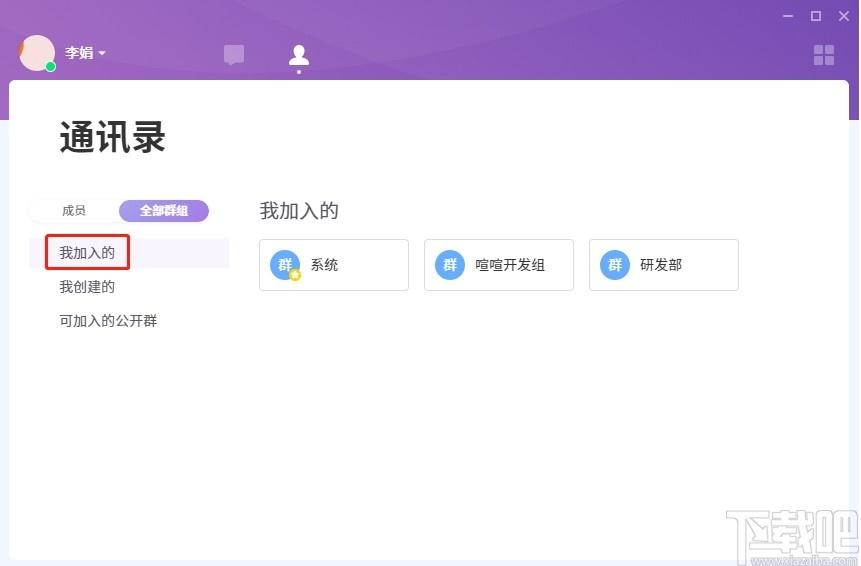Select 我创建的 in the sidebar
The height and width of the screenshot is (566, 861).
click(87, 287)
